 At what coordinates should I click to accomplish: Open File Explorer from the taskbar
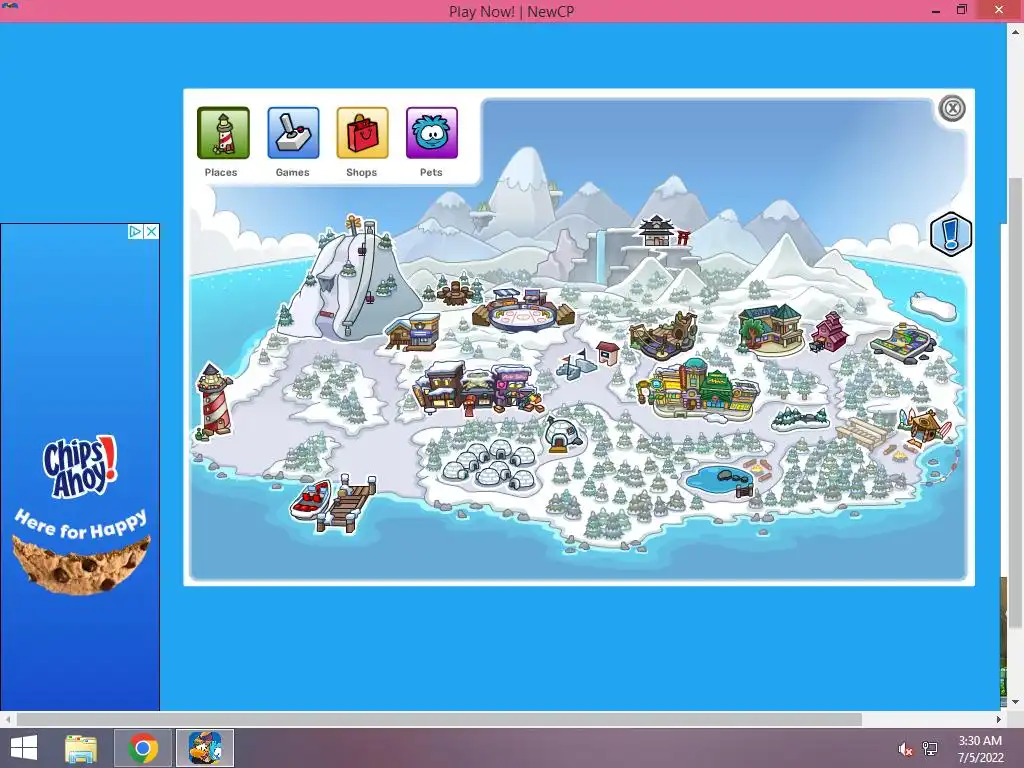coord(81,748)
